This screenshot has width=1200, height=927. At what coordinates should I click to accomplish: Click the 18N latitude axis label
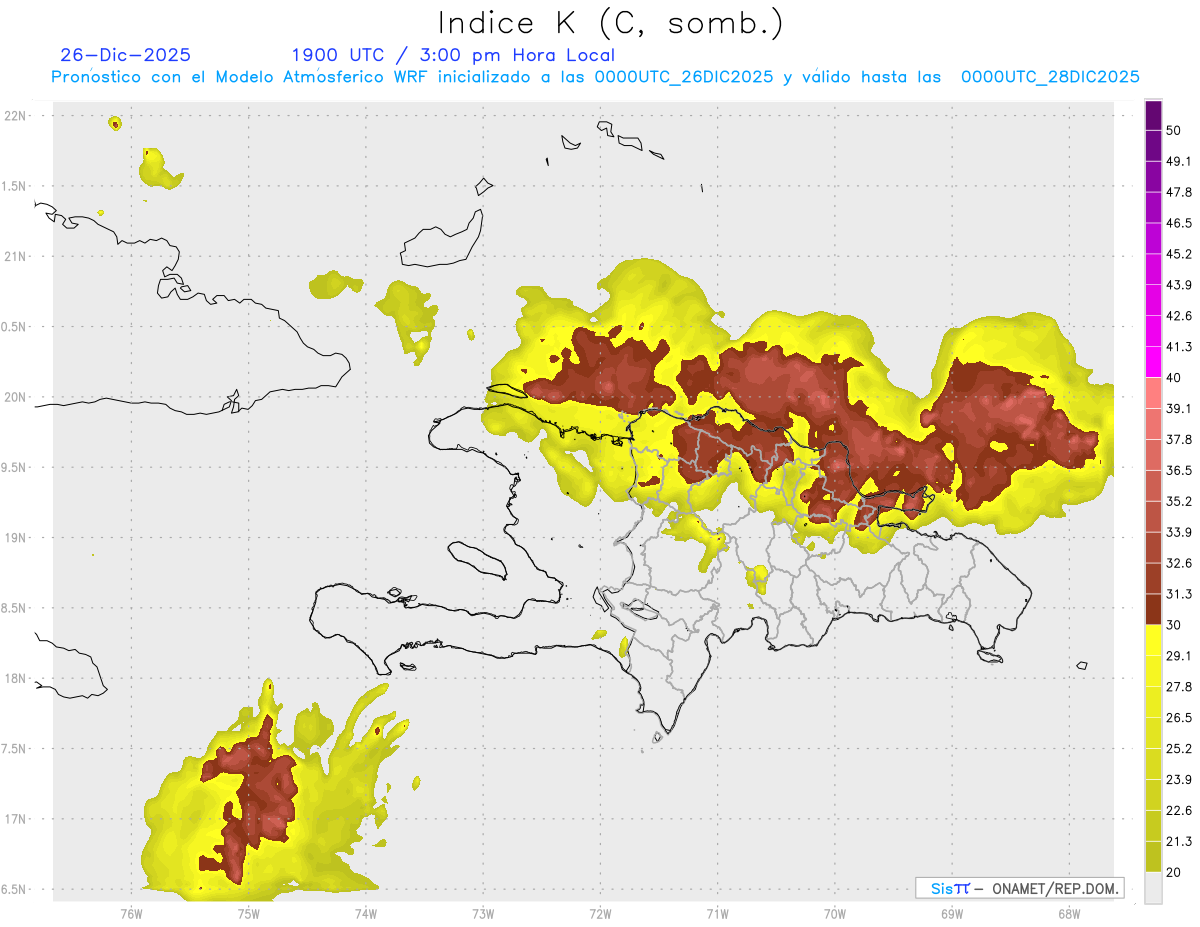[x=16, y=679]
